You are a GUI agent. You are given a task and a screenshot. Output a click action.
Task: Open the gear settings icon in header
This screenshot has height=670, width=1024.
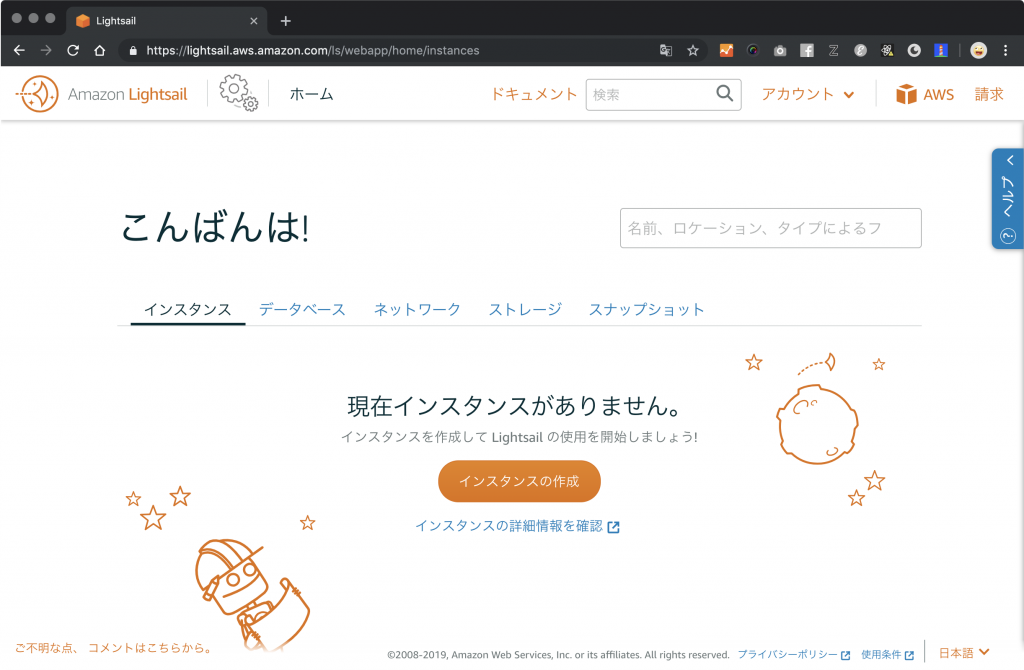pos(238,93)
